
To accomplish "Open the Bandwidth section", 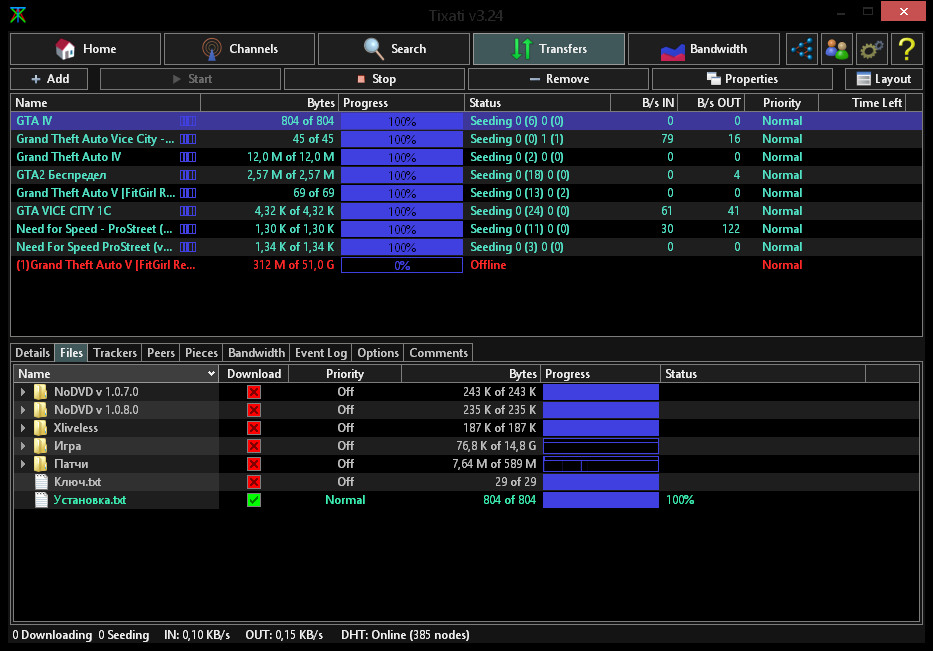I will [x=704, y=49].
